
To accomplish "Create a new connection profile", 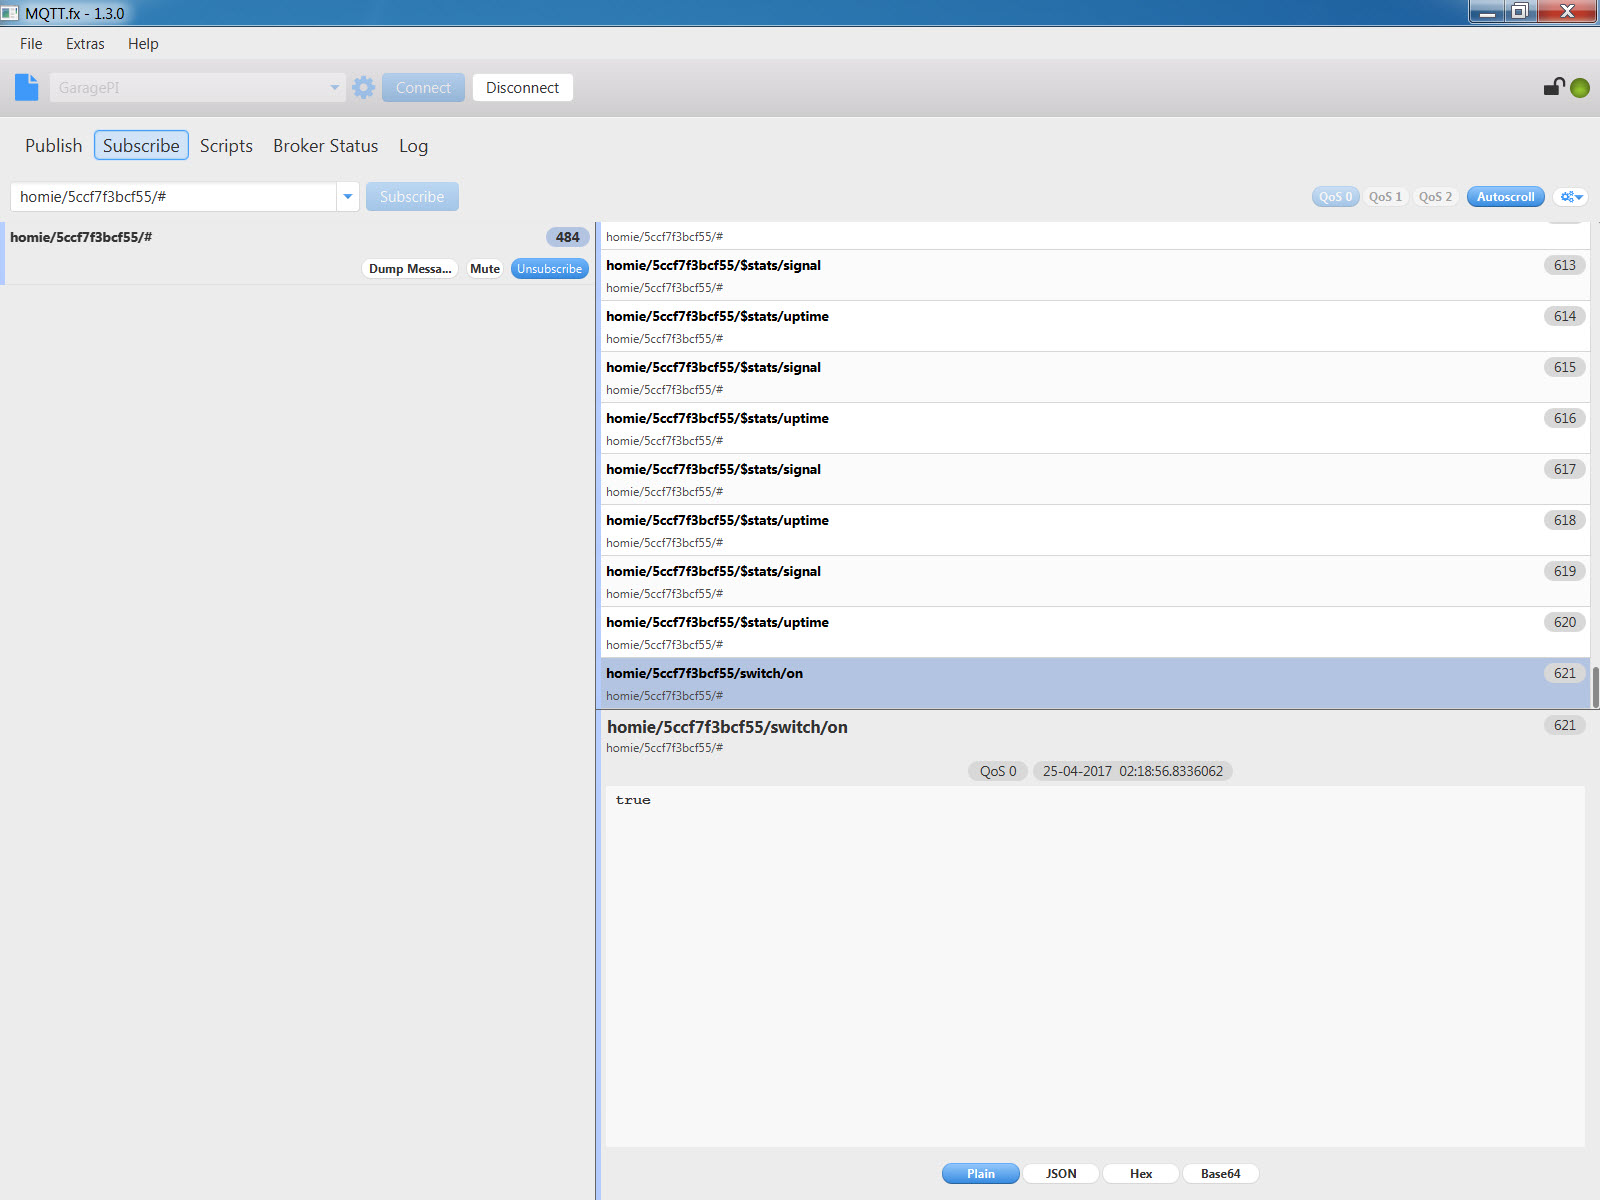I will tap(26, 87).
